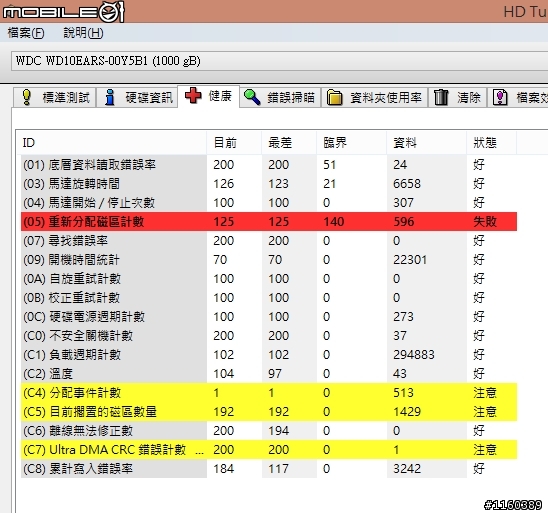Viewport: 548px width, 513px height.
Task: Click the red cross health icon
Action: (193, 95)
